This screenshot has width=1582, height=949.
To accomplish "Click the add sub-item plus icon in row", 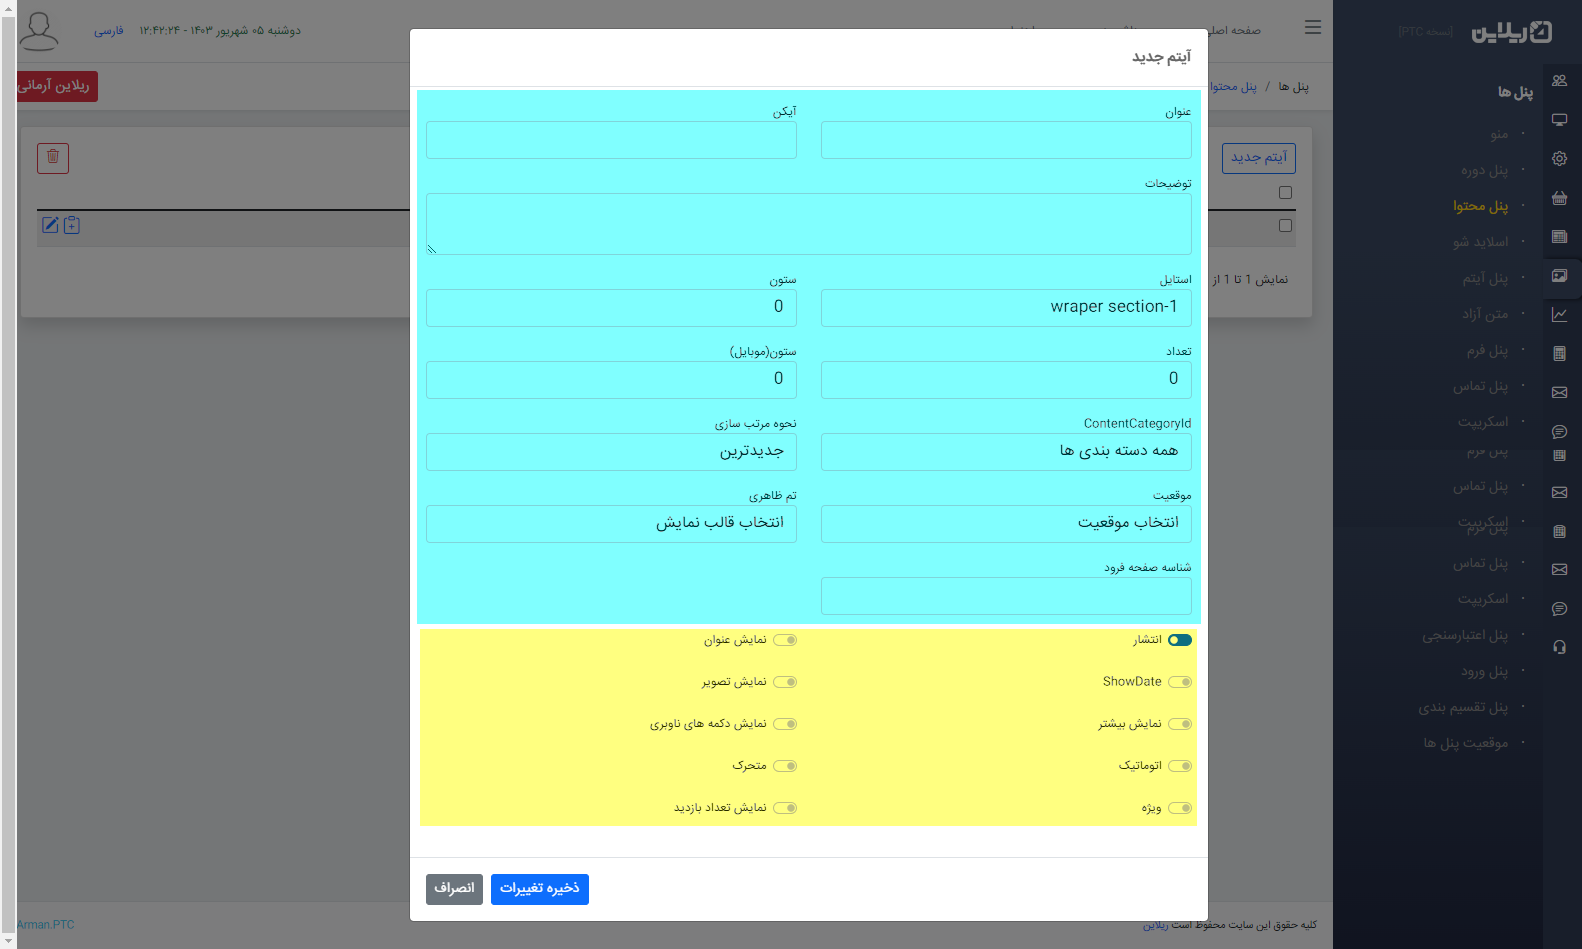I will 72,225.
